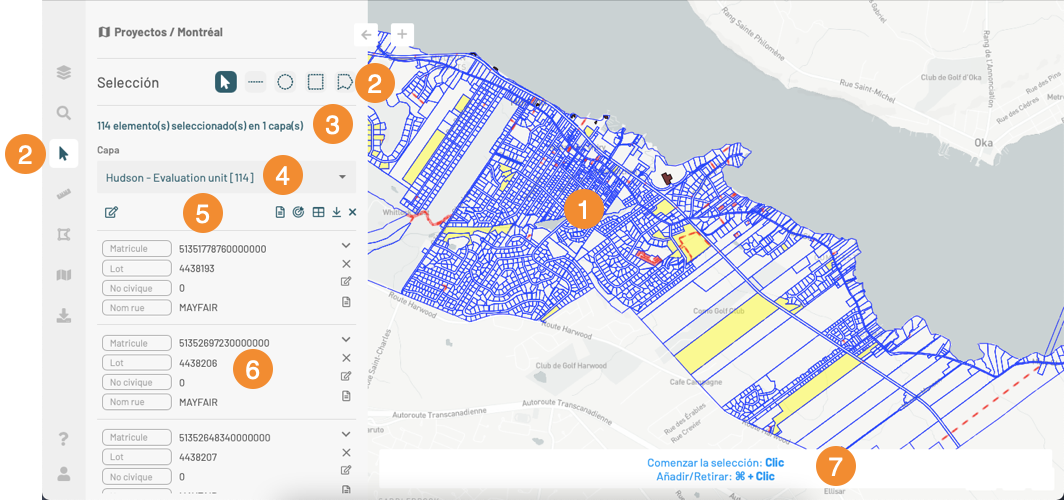Screen dimensions: 1064x500
Task: Open the help question mark icon
Action: pyautogui.click(x=64, y=439)
